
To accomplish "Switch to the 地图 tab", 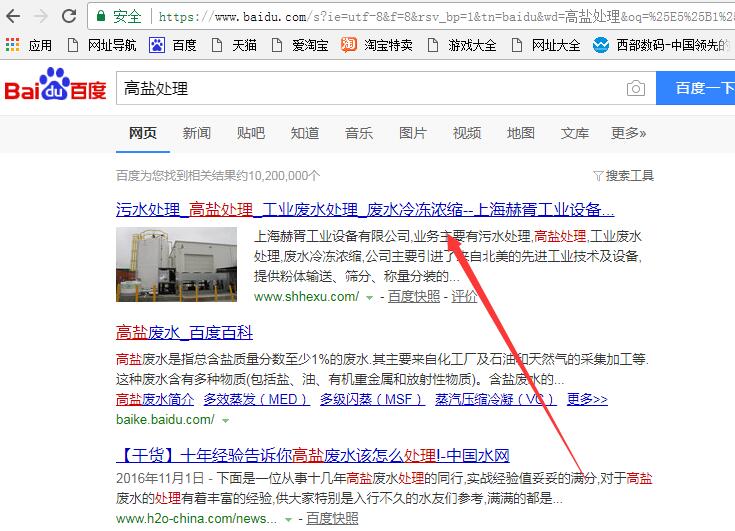I will tap(521, 133).
